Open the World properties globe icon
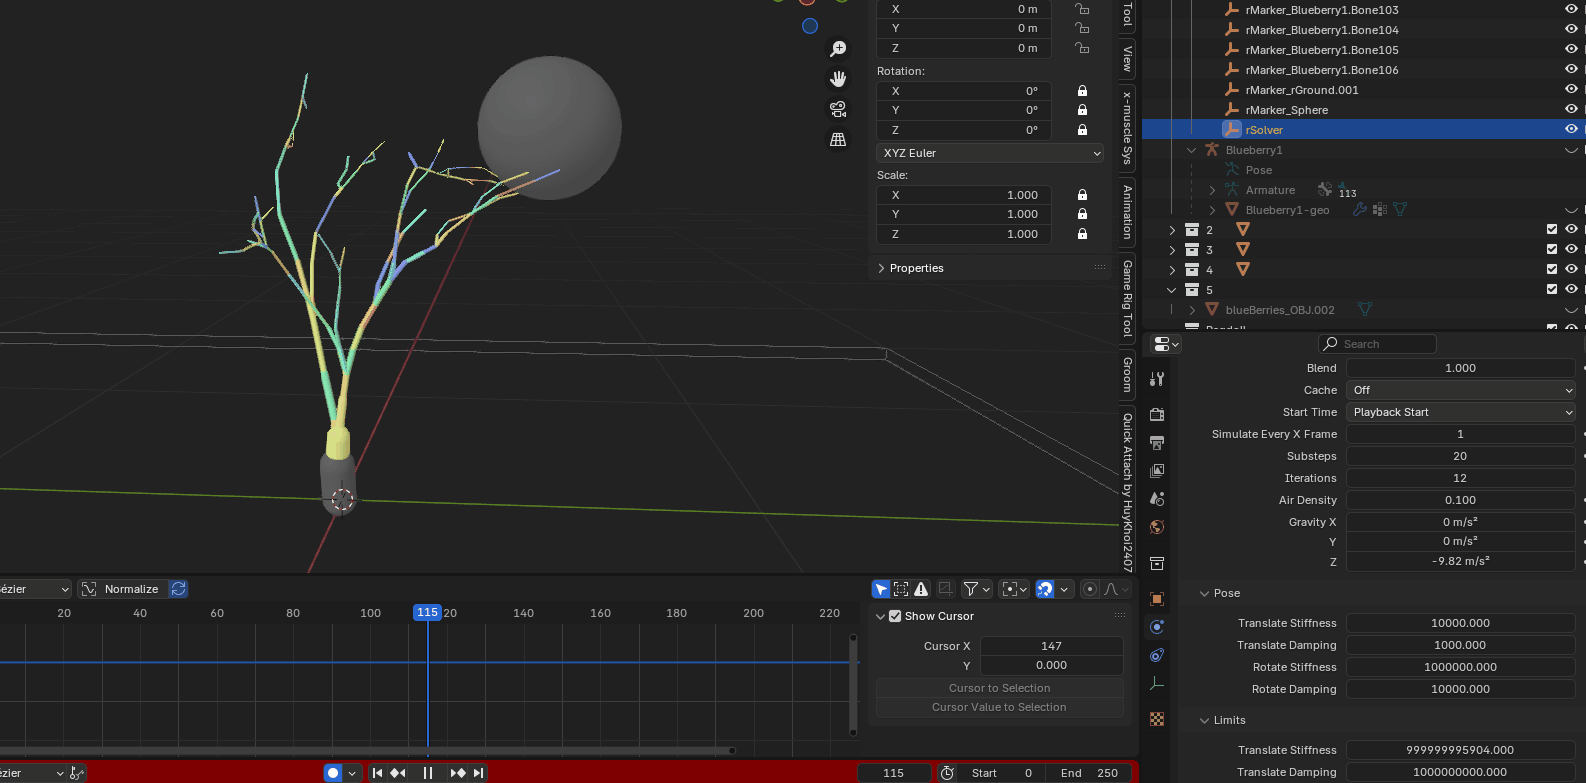Screen dimensions: 1586x783 point(1157,527)
